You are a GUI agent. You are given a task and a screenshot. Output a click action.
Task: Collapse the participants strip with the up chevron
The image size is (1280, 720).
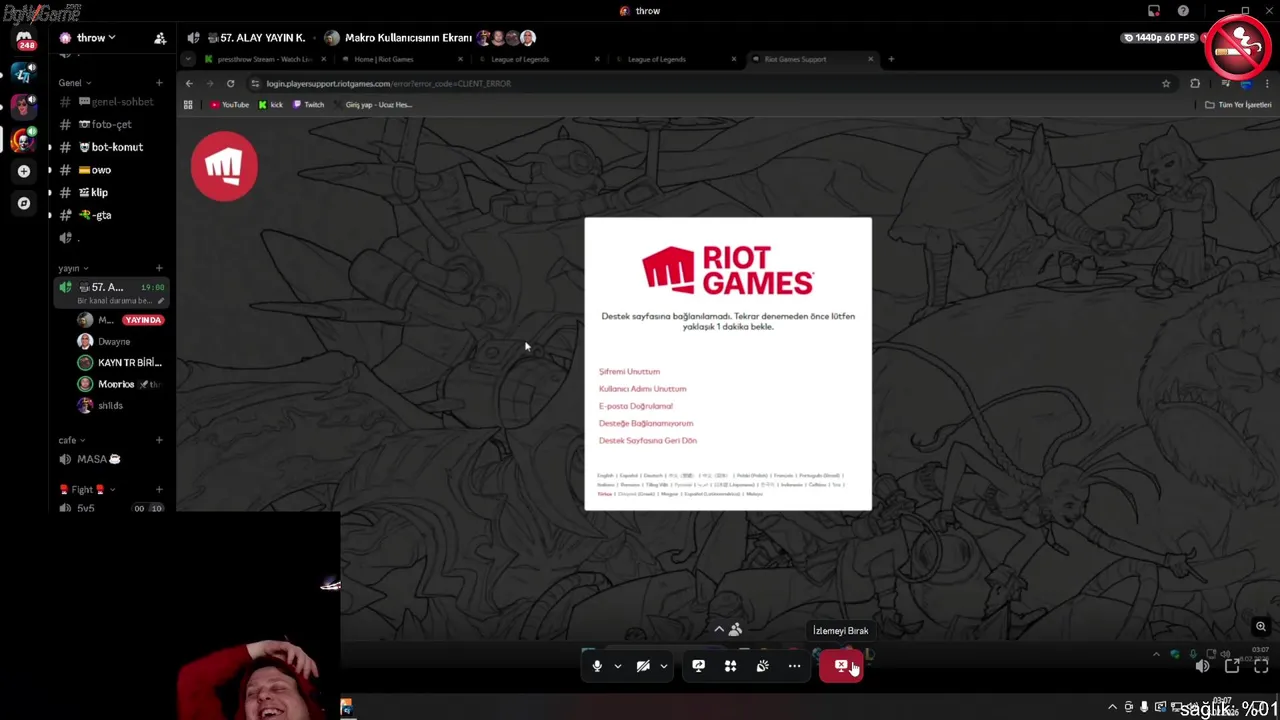(x=718, y=629)
